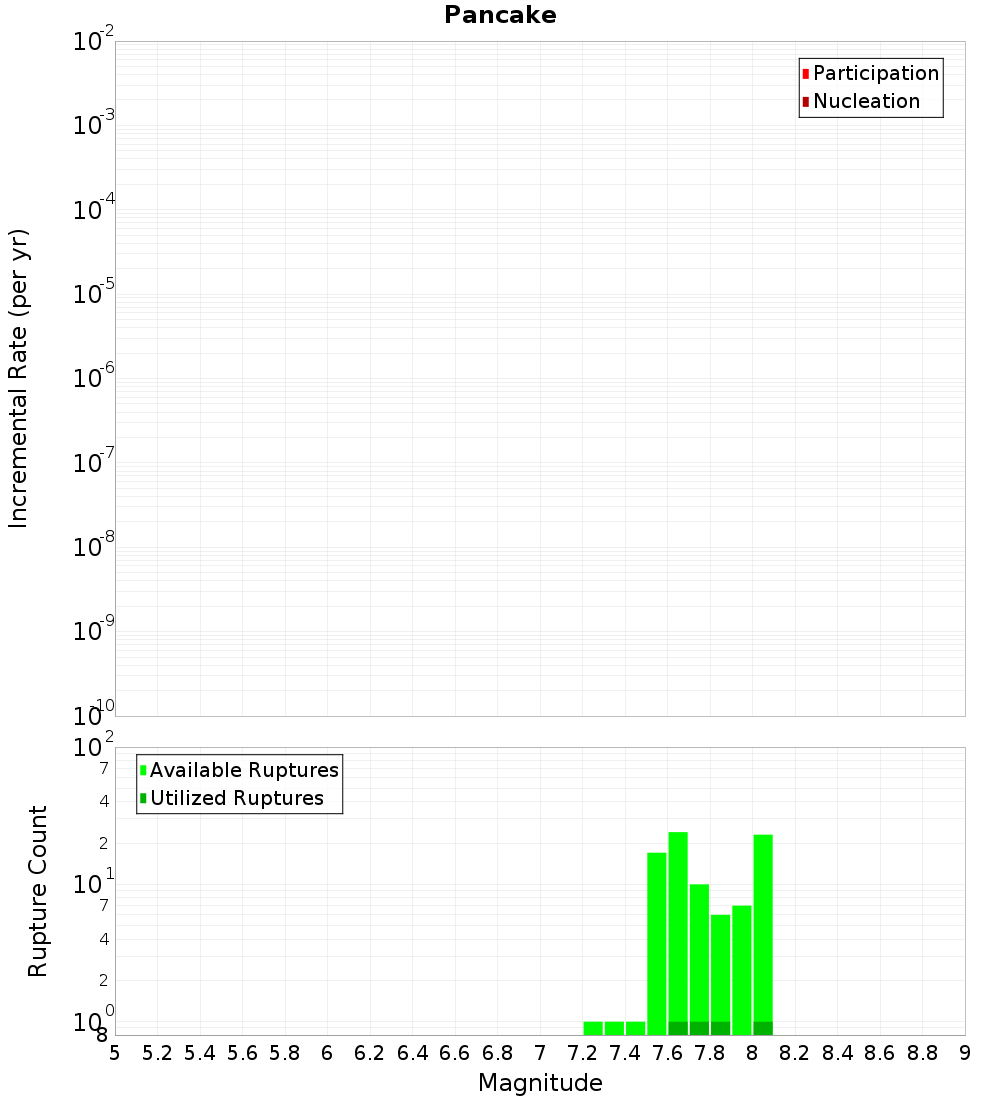The image size is (1000, 1100).
Task: Click the x-axis tick label 6.8
Action: [x=497, y=1053]
